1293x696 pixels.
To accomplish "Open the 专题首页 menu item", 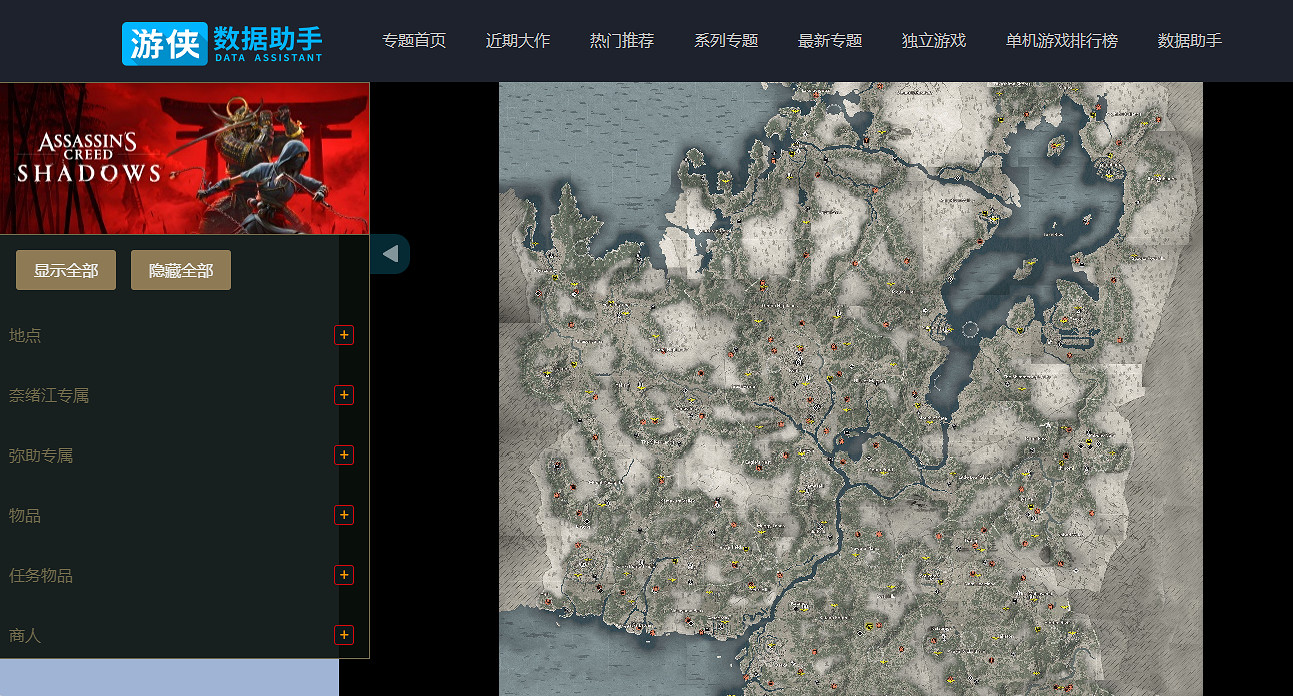I will [414, 40].
